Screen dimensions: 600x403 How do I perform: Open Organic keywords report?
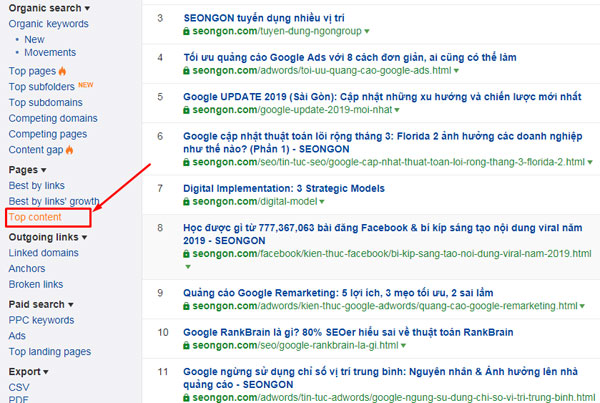coord(49,24)
